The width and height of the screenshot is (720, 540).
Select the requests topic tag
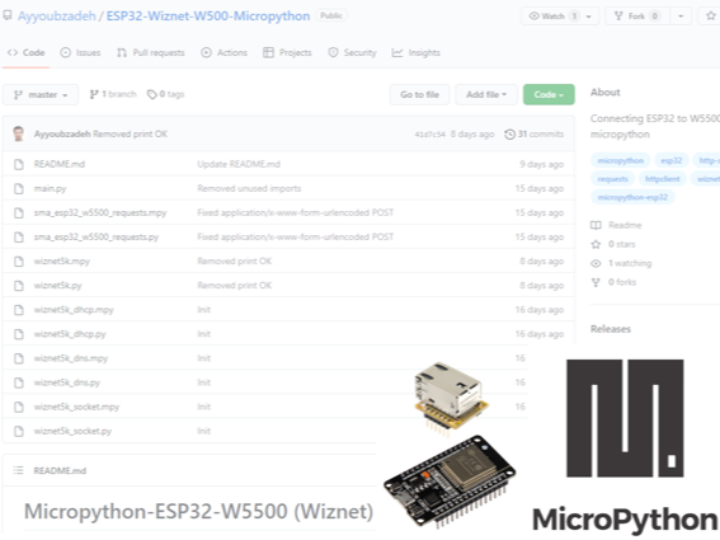pos(613,179)
